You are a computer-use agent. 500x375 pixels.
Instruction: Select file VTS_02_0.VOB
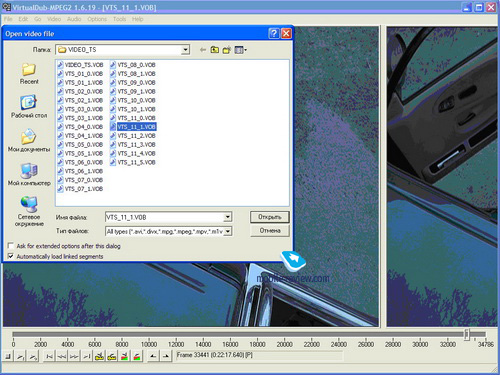tap(80, 91)
